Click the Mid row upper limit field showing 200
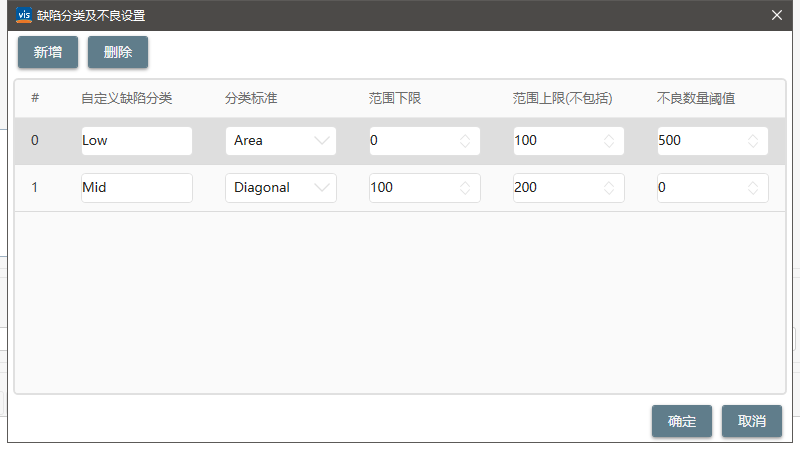The image size is (800, 450). [568, 188]
